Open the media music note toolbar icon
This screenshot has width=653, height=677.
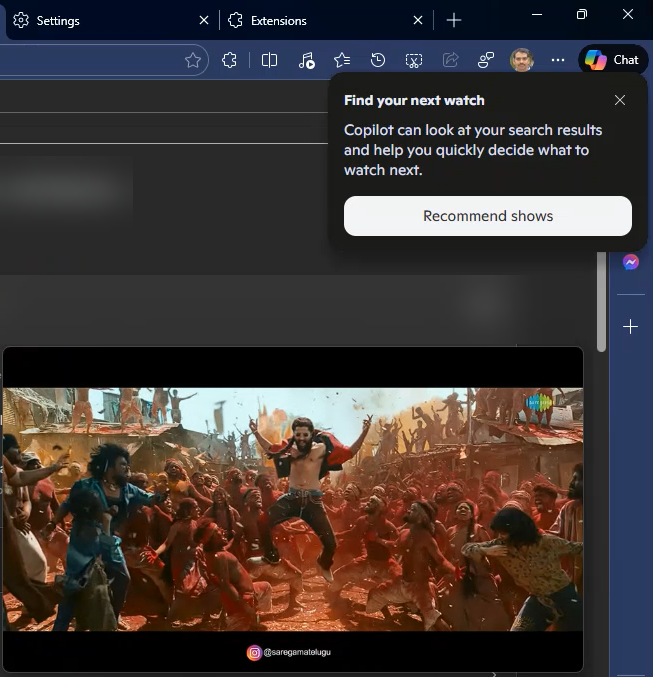(x=306, y=60)
